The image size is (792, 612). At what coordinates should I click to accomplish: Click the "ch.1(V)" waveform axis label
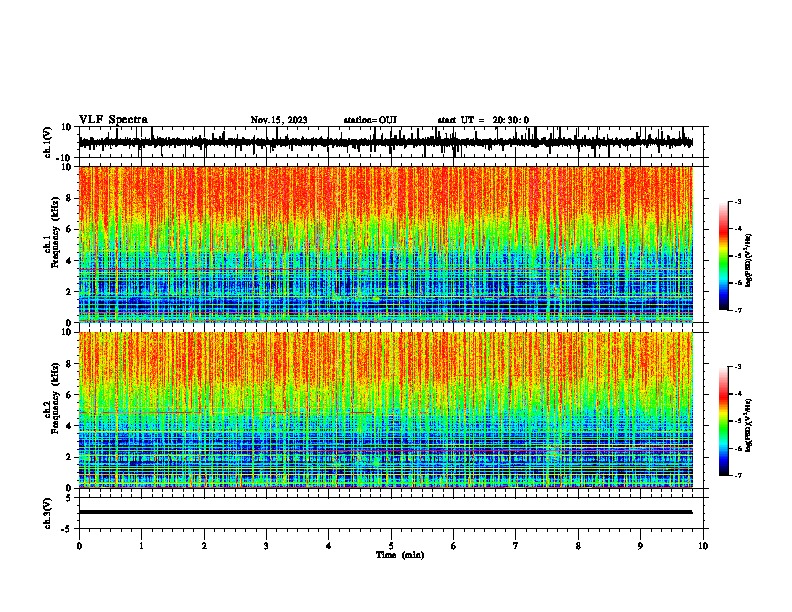click(48, 142)
